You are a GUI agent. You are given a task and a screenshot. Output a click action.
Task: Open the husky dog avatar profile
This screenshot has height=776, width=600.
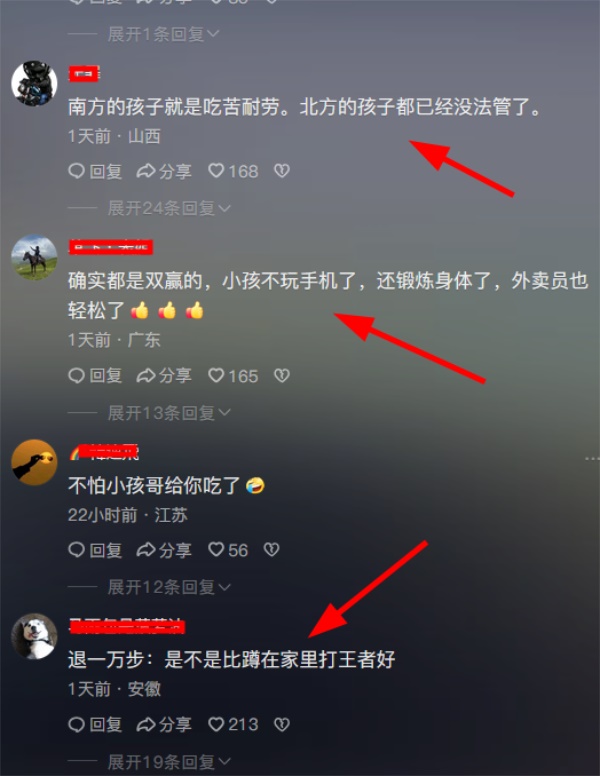tap(34, 636)
